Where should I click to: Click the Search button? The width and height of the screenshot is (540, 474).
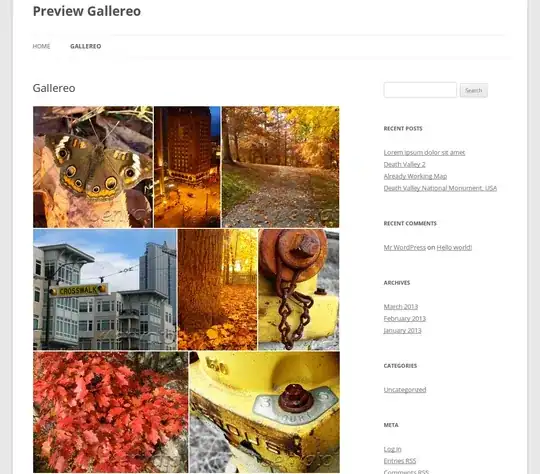[474, 90]
